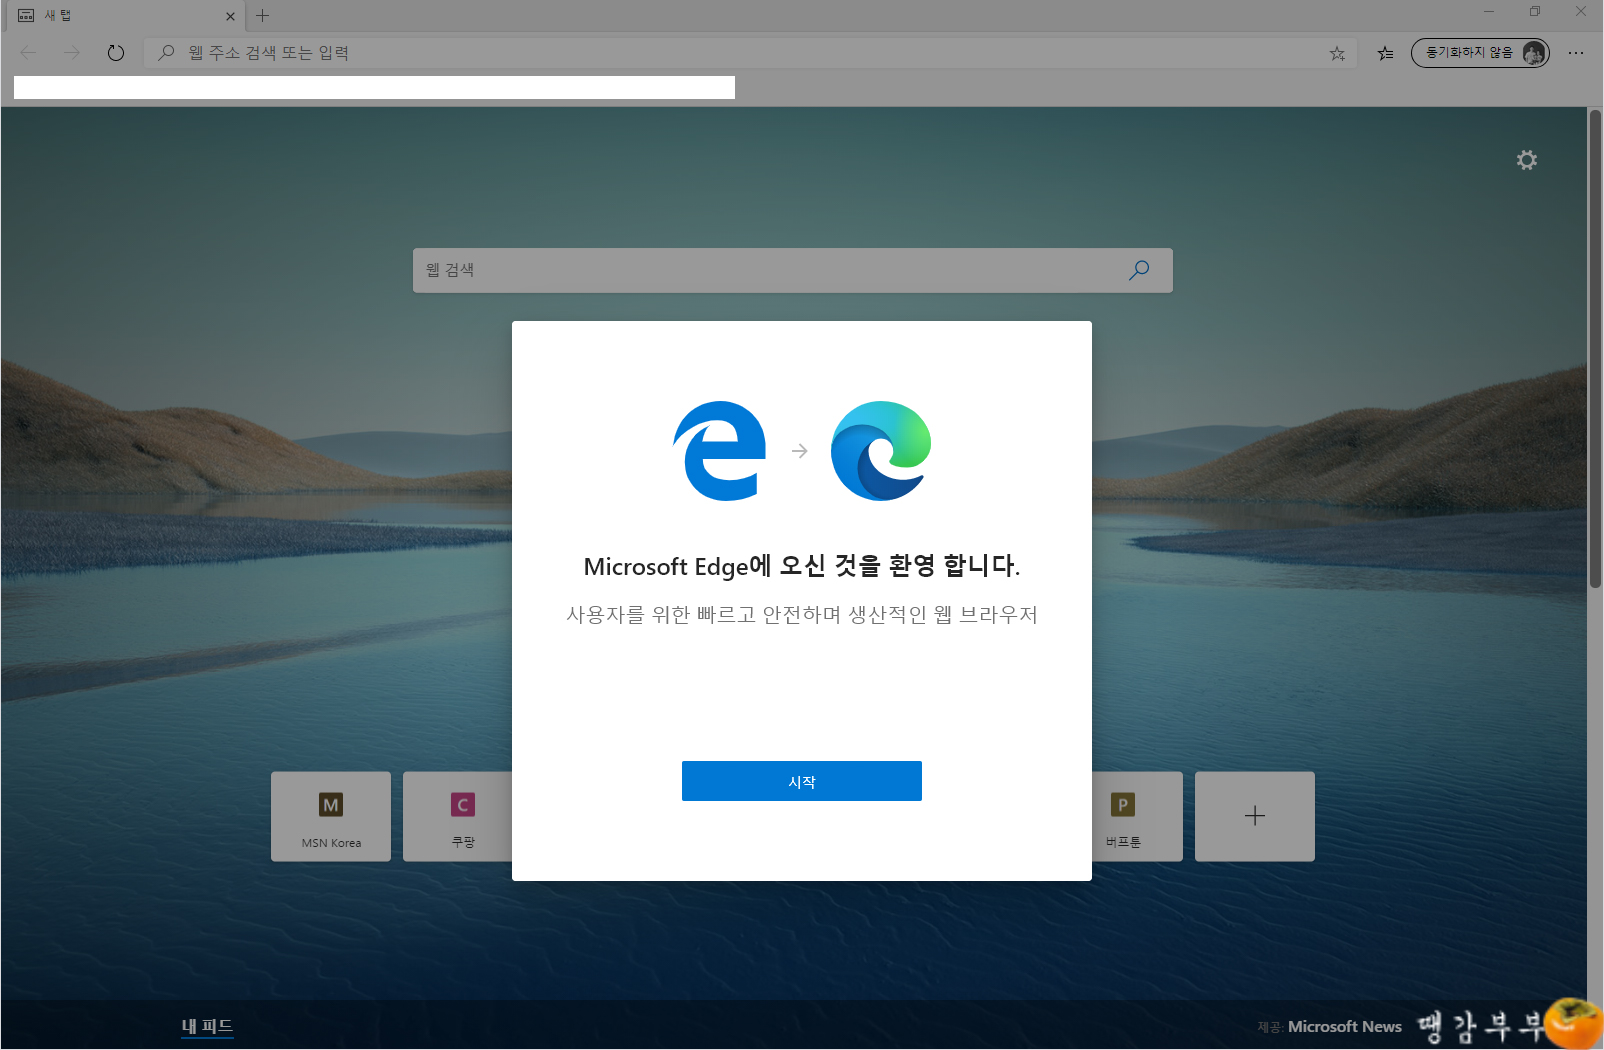Click the legacy Edge logo in dialog
This screenshot has height=1050, width=1604.
[720, 451]
